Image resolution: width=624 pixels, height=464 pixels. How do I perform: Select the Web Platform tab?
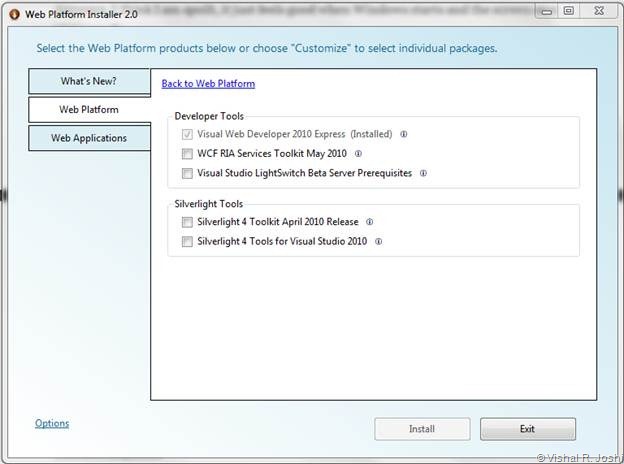coord(89,109)
